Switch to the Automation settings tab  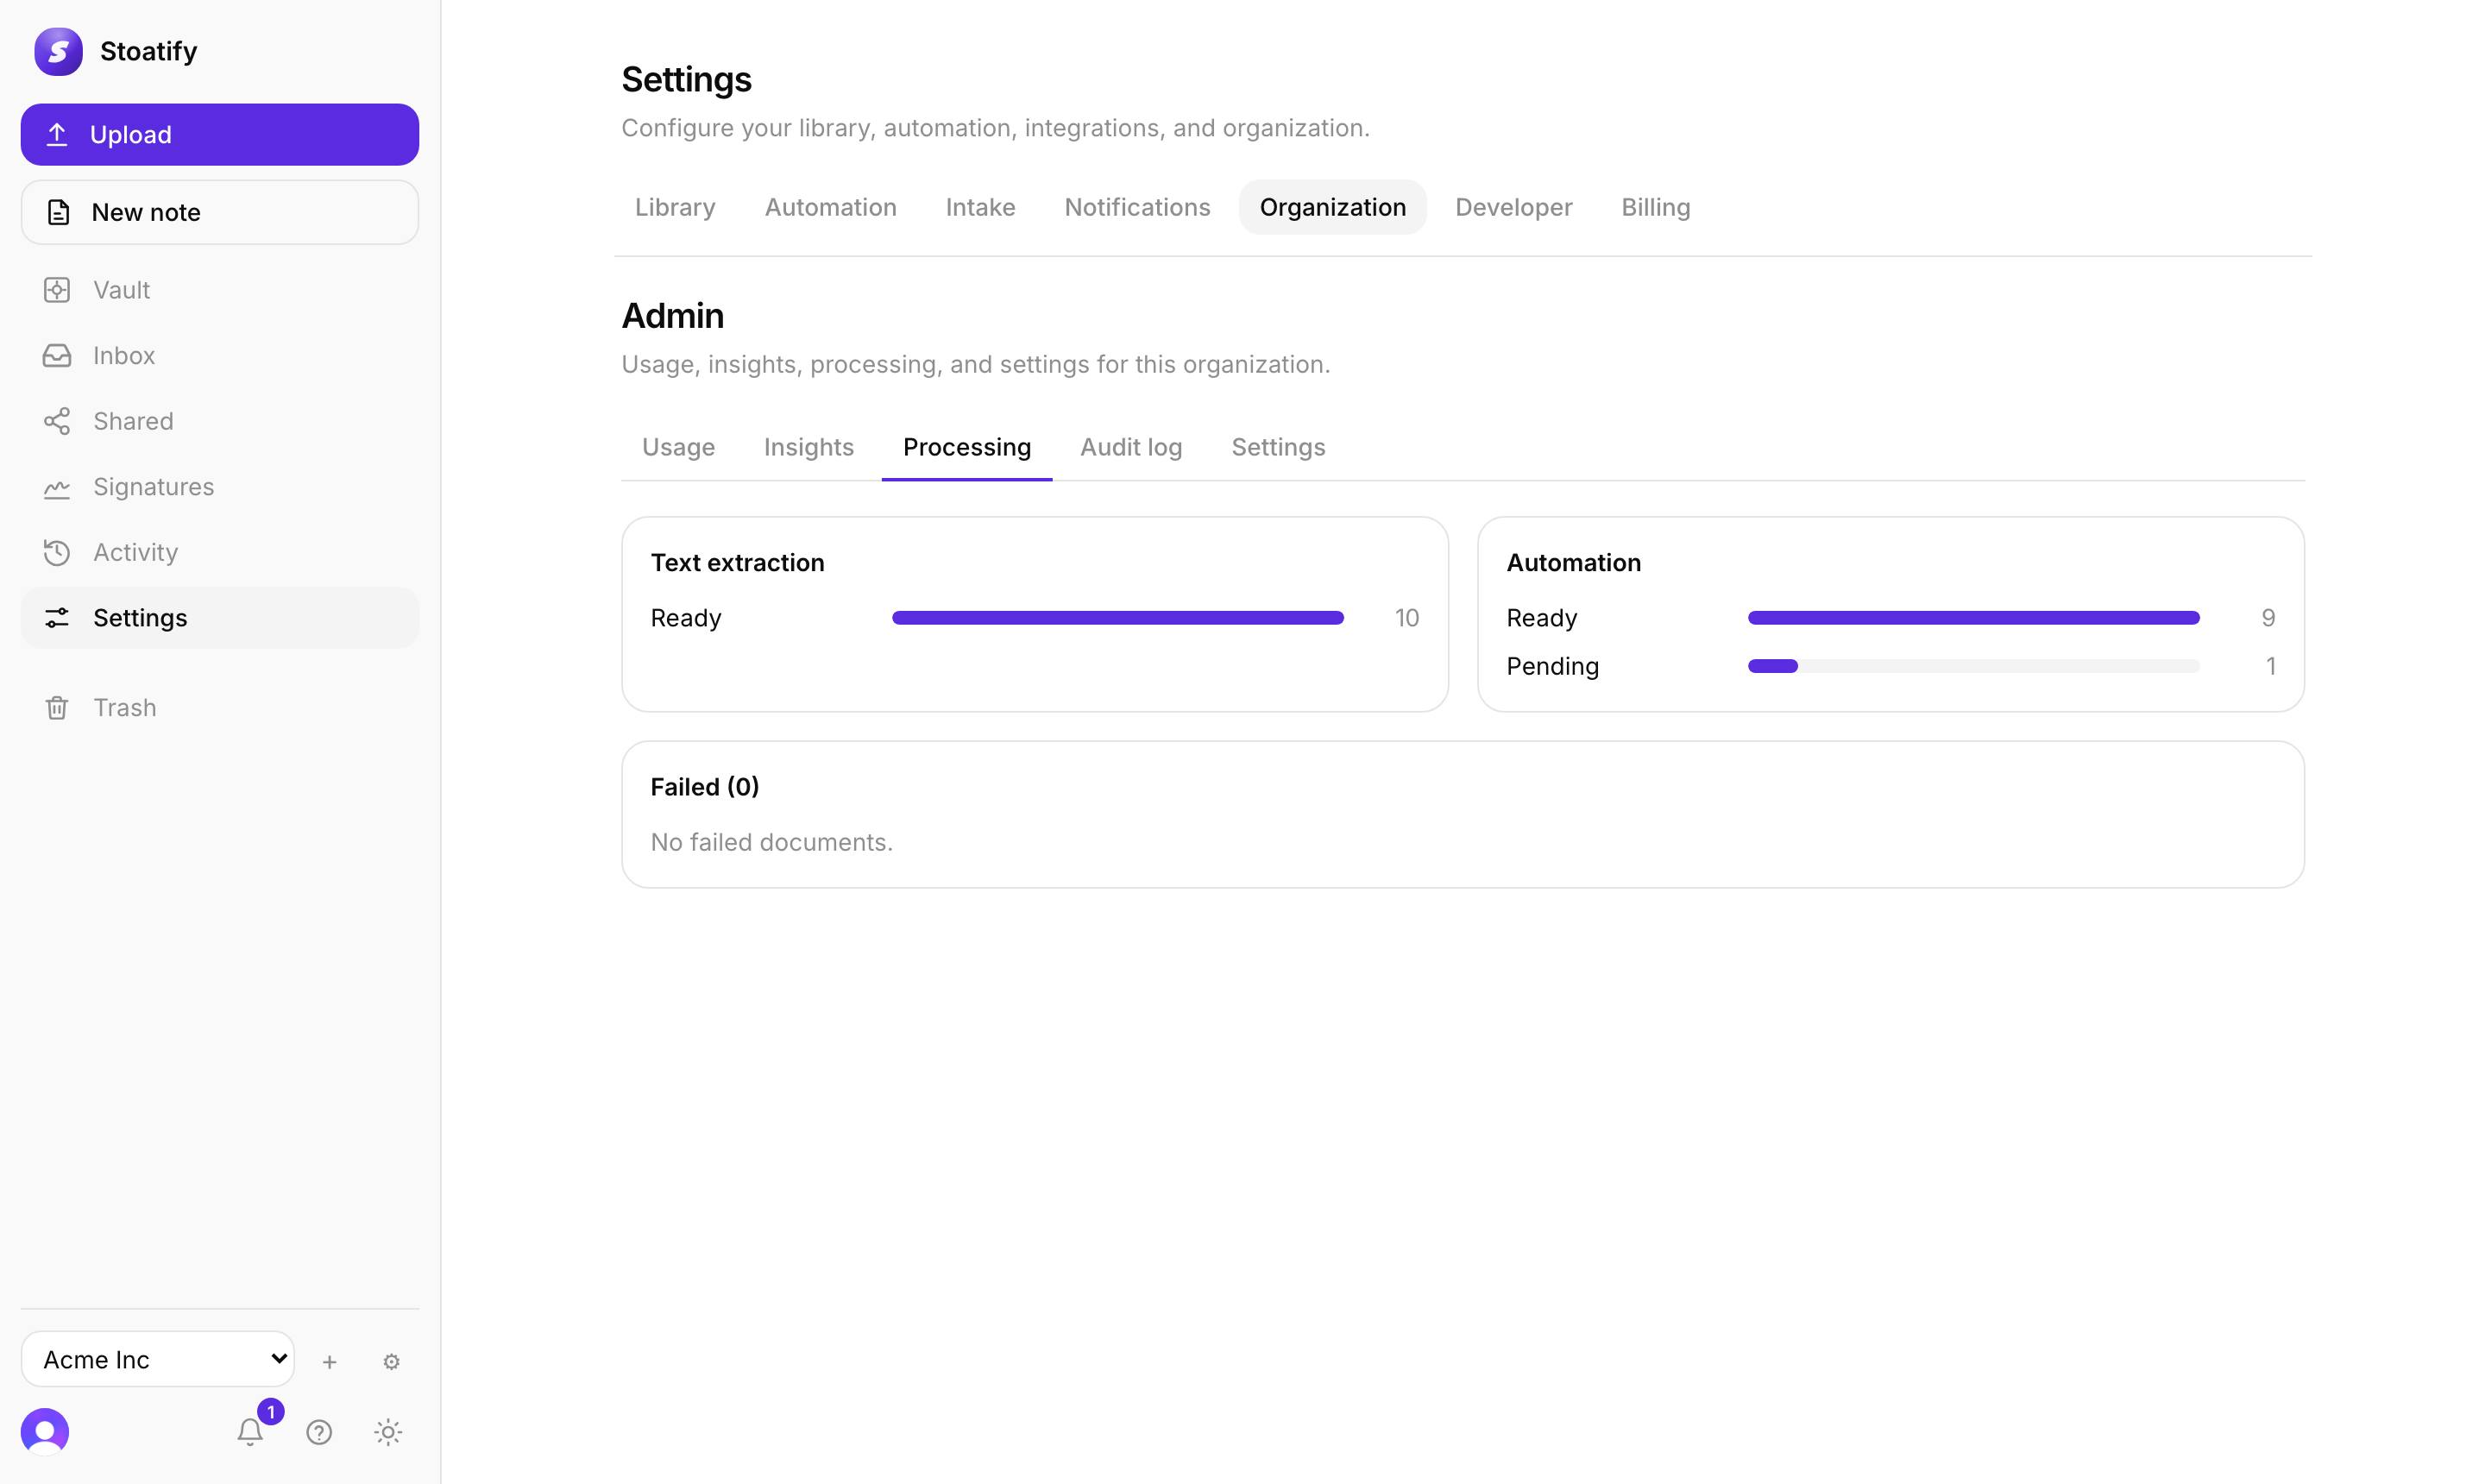[830, 207]
